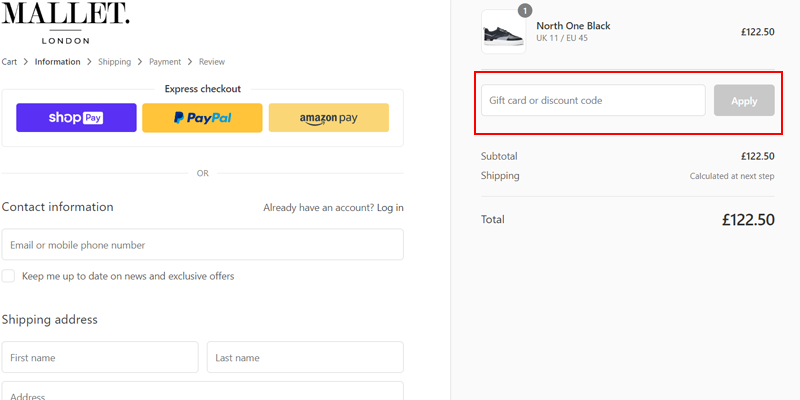Focus the Email or mobile phone number field
The image size is (800, 400).
point(203,244)
